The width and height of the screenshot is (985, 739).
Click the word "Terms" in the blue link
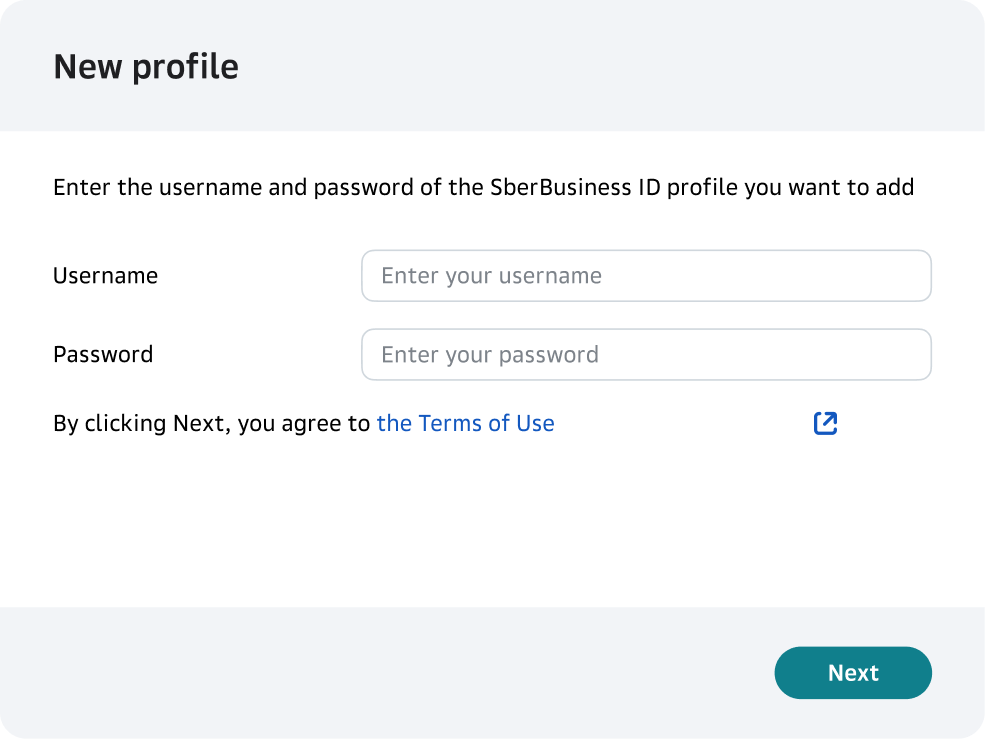(450, 423)
